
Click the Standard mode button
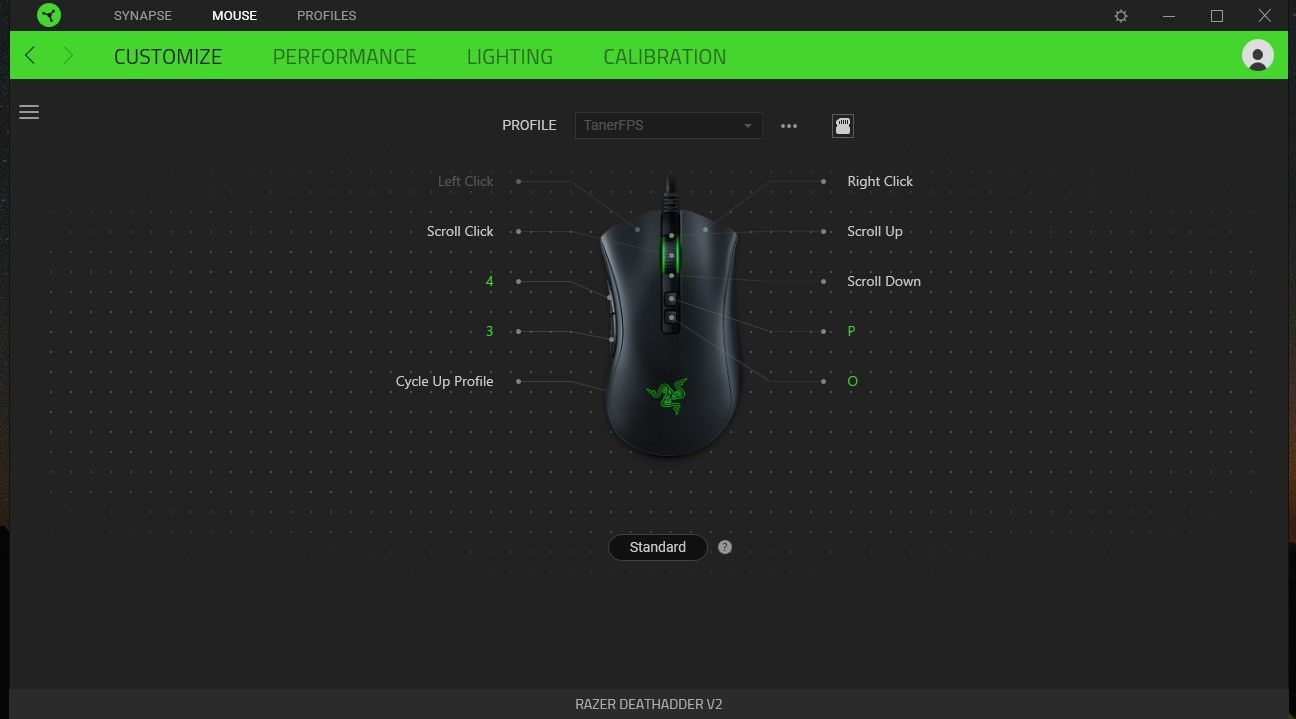658,547
